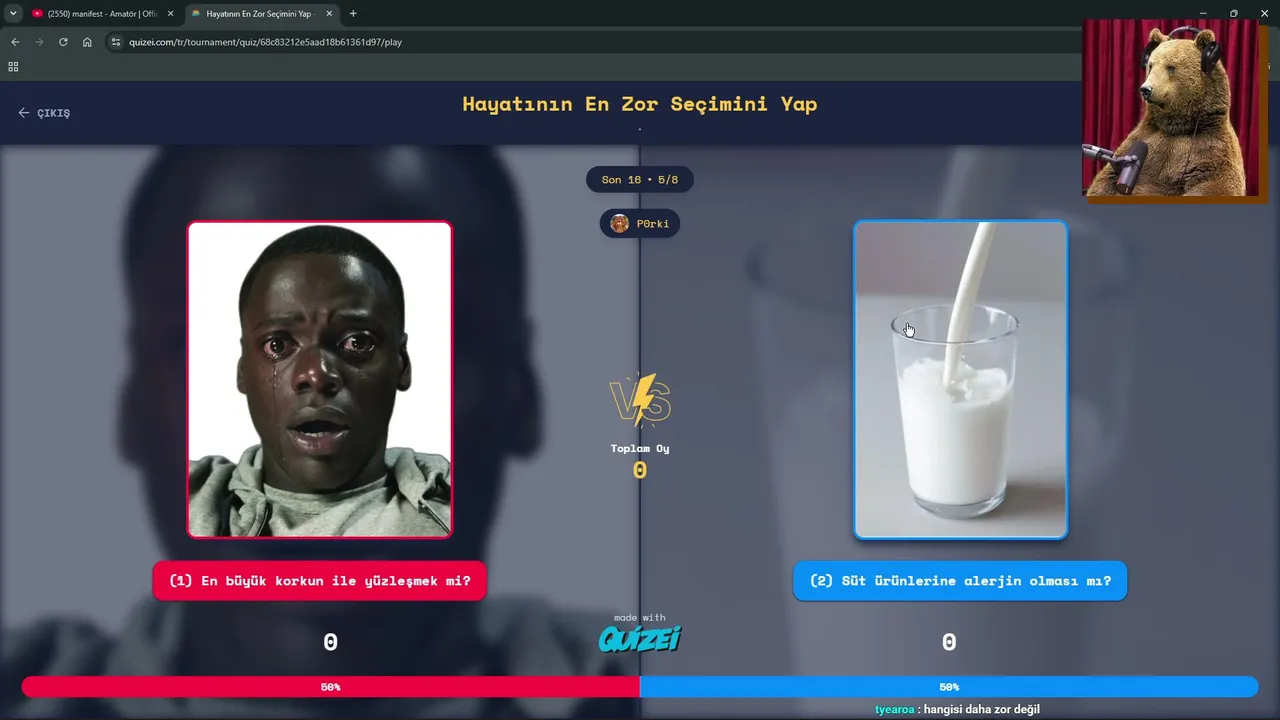This screenshot has height=720, width=1280.
Task: Click the browser forward arrow
Action: (x=39, y=42)
